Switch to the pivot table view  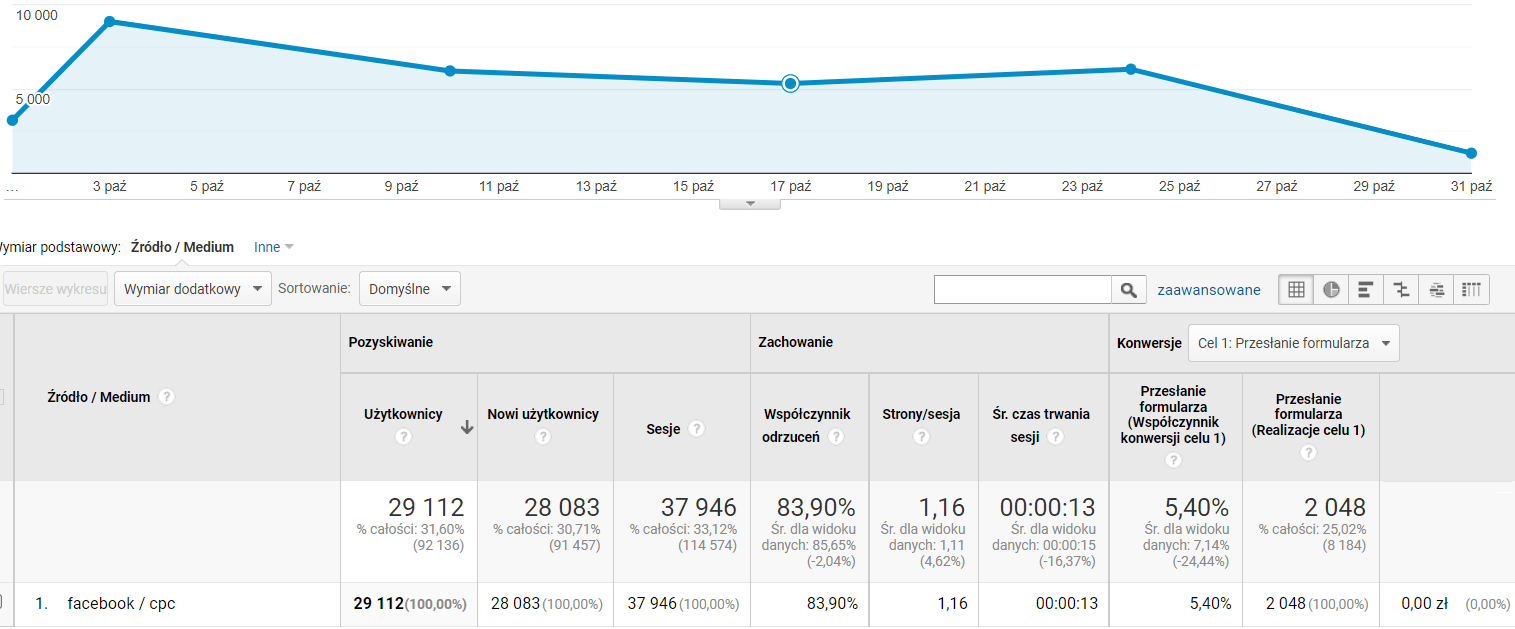1471,290
